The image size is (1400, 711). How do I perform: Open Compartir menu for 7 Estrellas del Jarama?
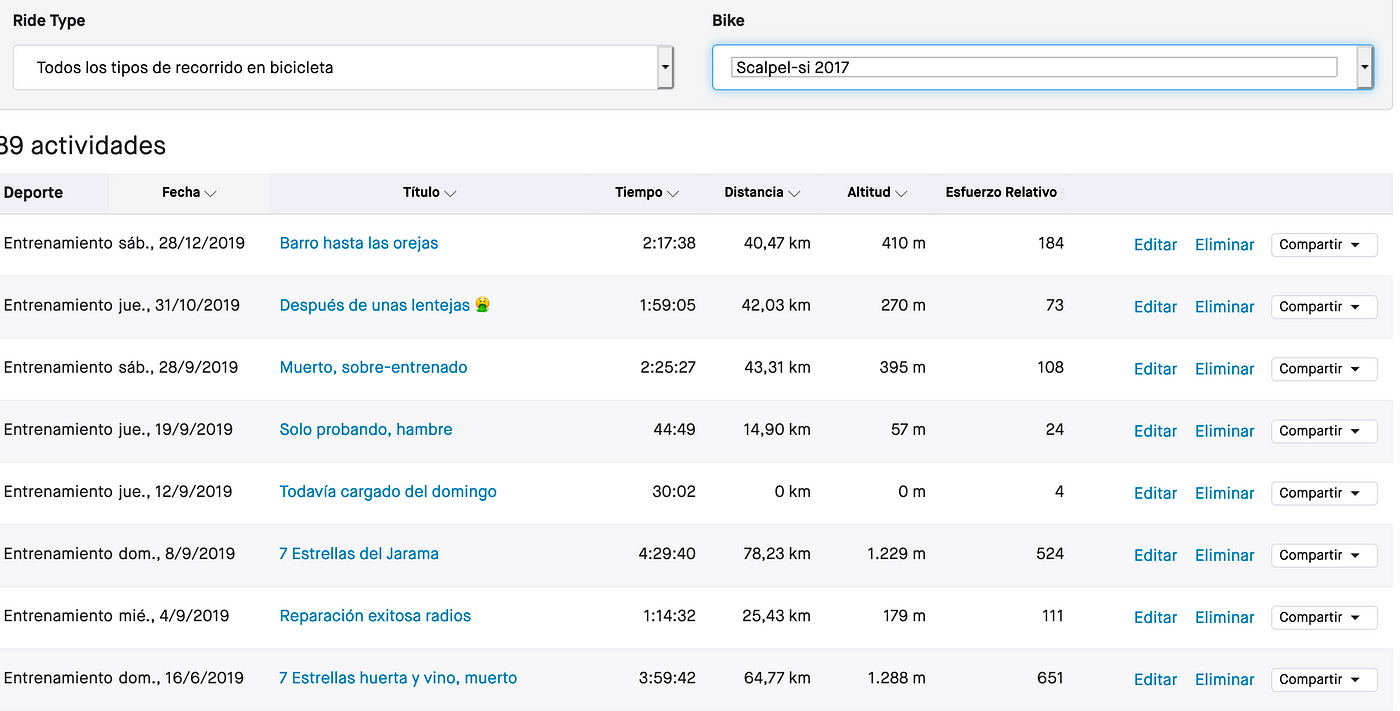tap(1324, 554)
